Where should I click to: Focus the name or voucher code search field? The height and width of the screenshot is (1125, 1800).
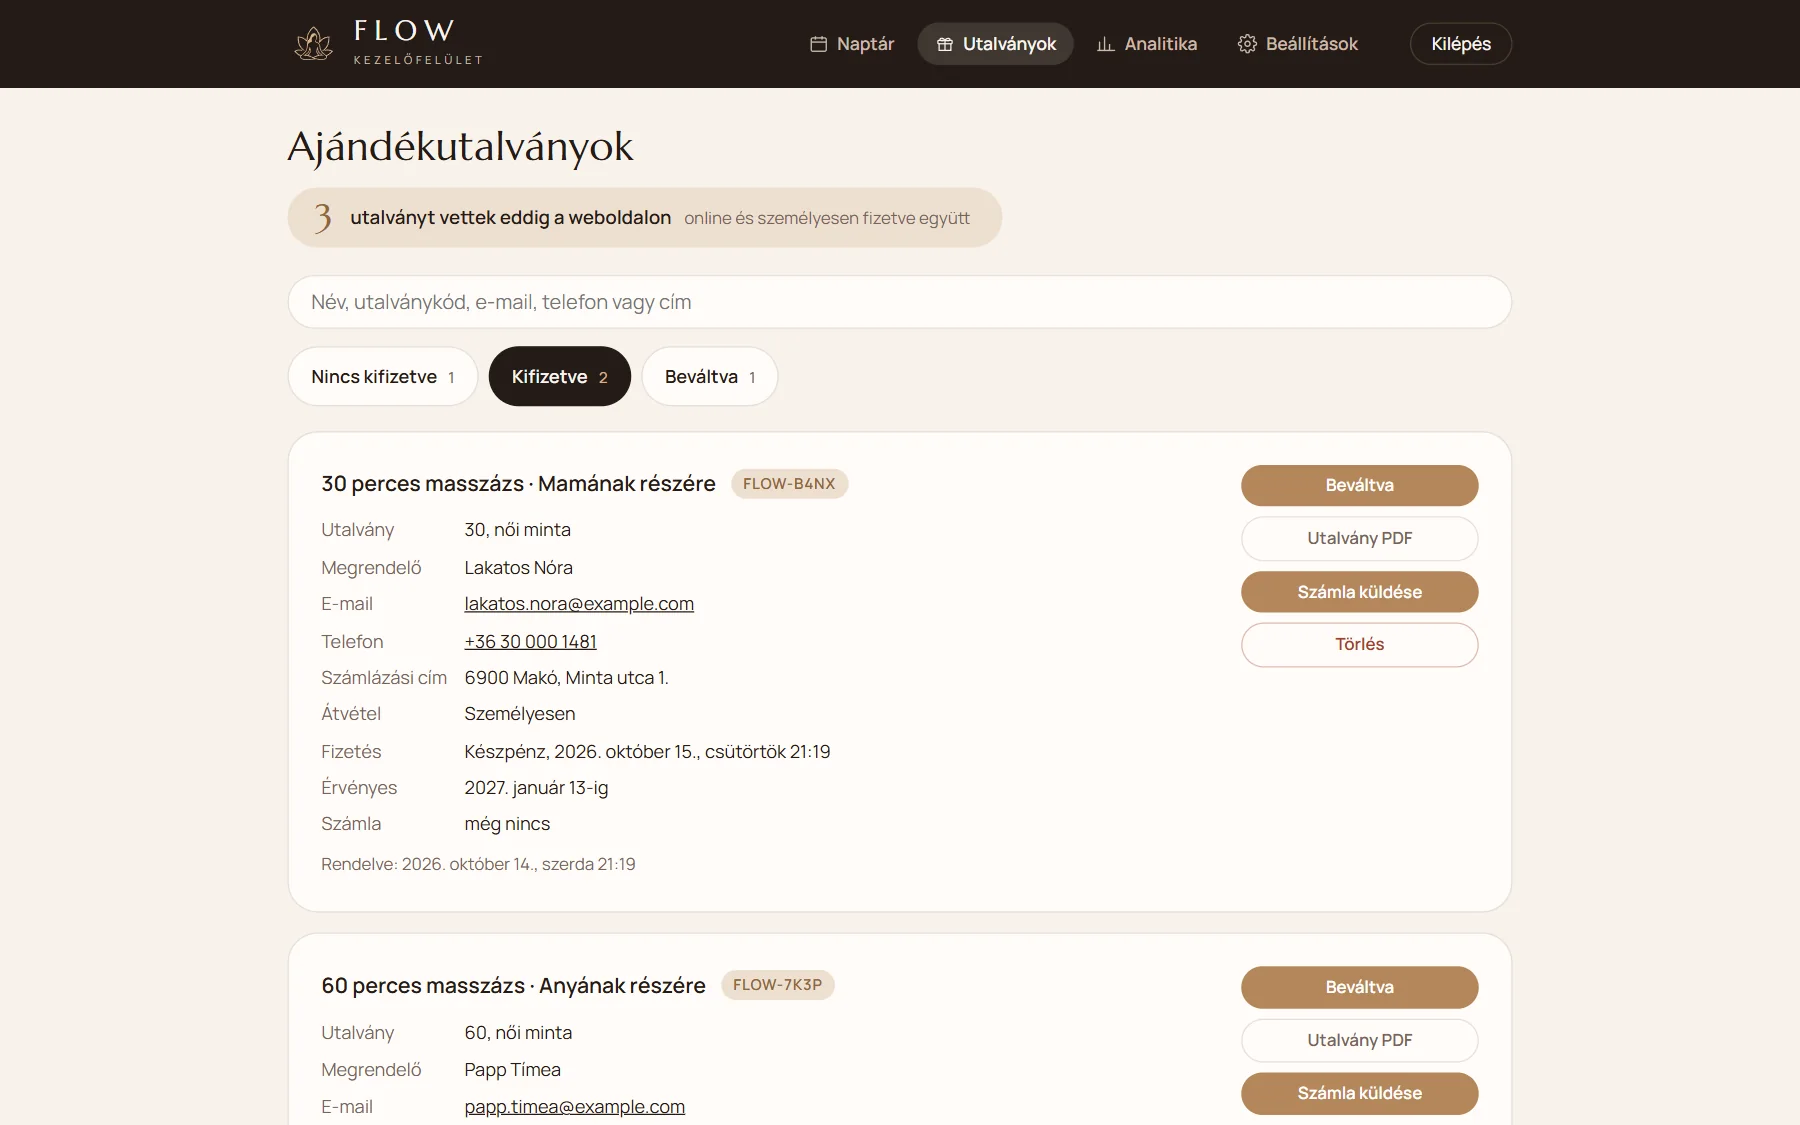[899, 302]
